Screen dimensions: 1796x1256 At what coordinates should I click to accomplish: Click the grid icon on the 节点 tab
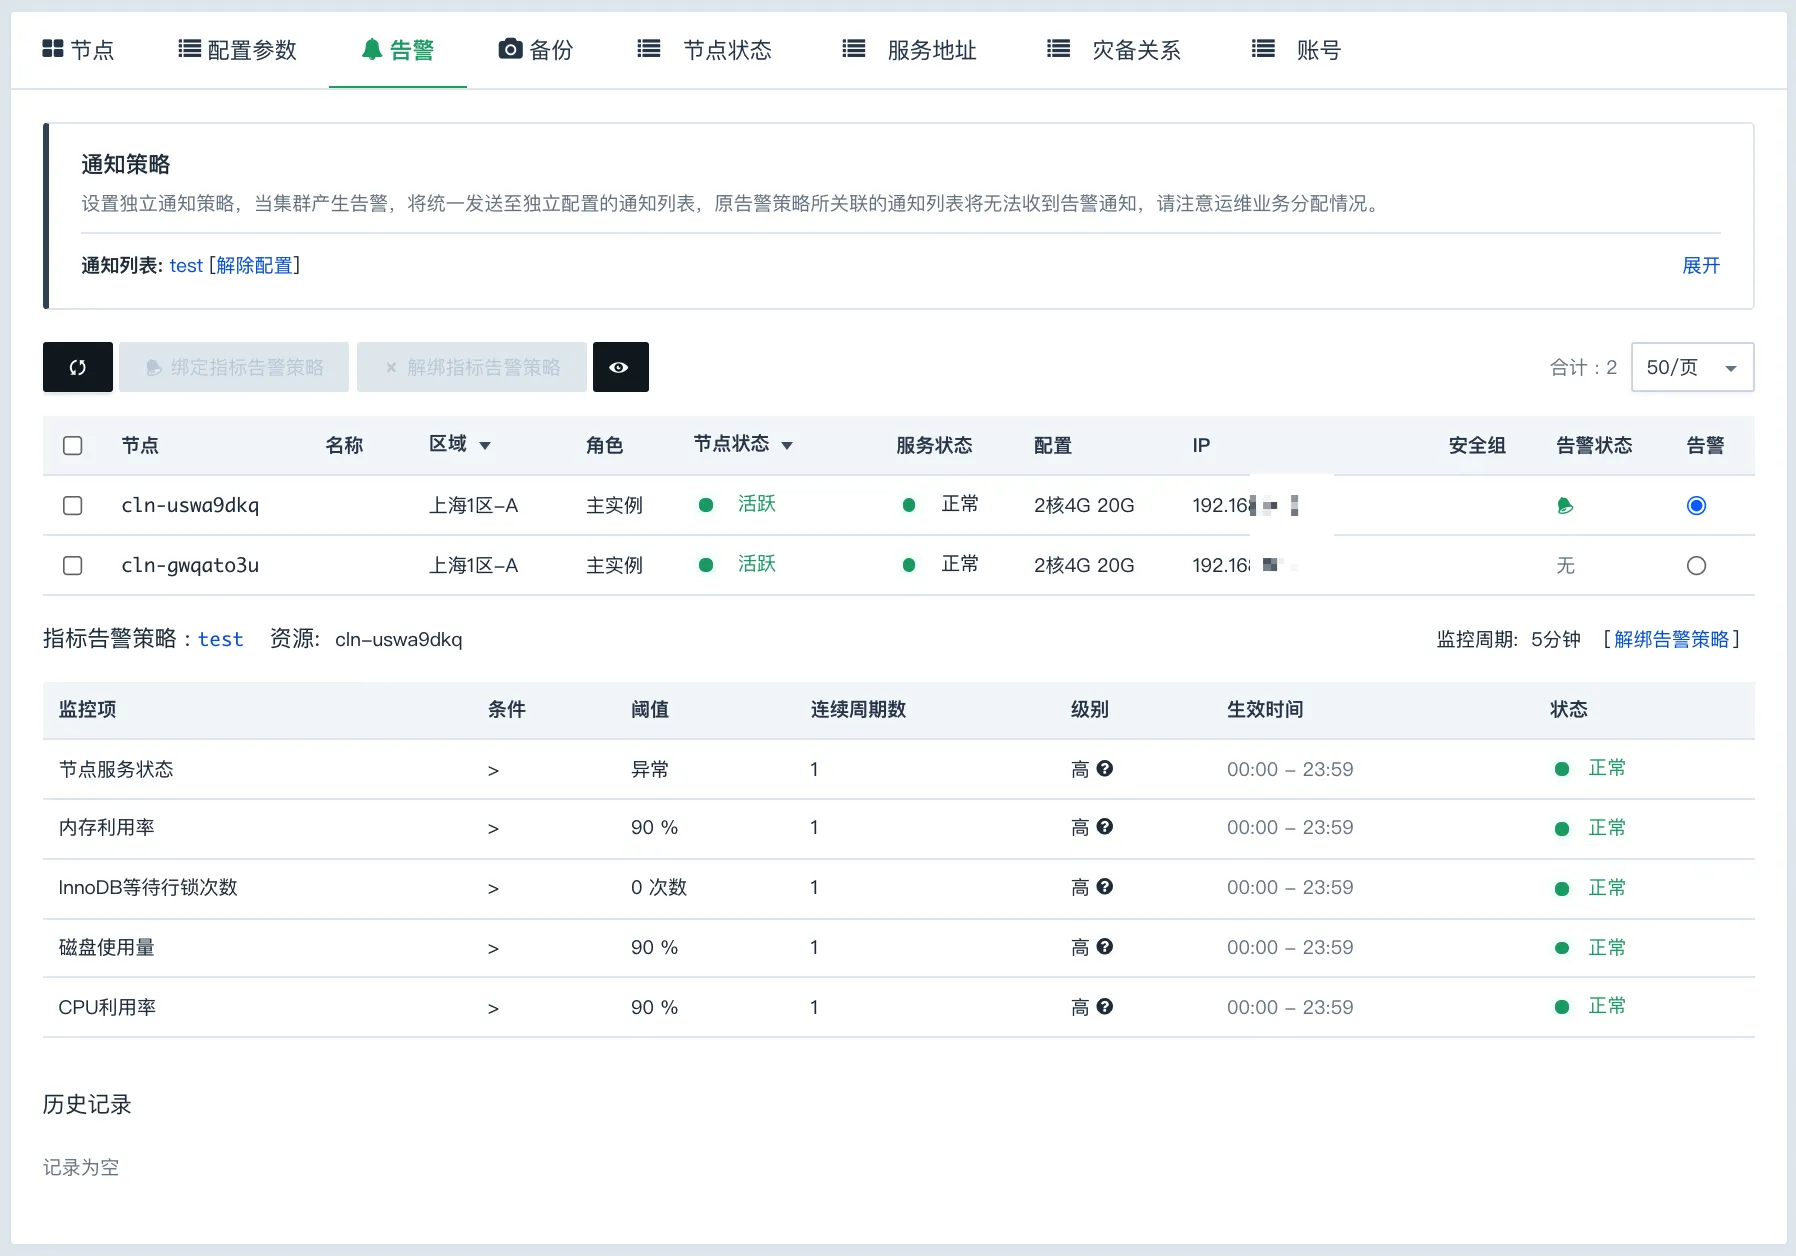[x=54, y=47]
